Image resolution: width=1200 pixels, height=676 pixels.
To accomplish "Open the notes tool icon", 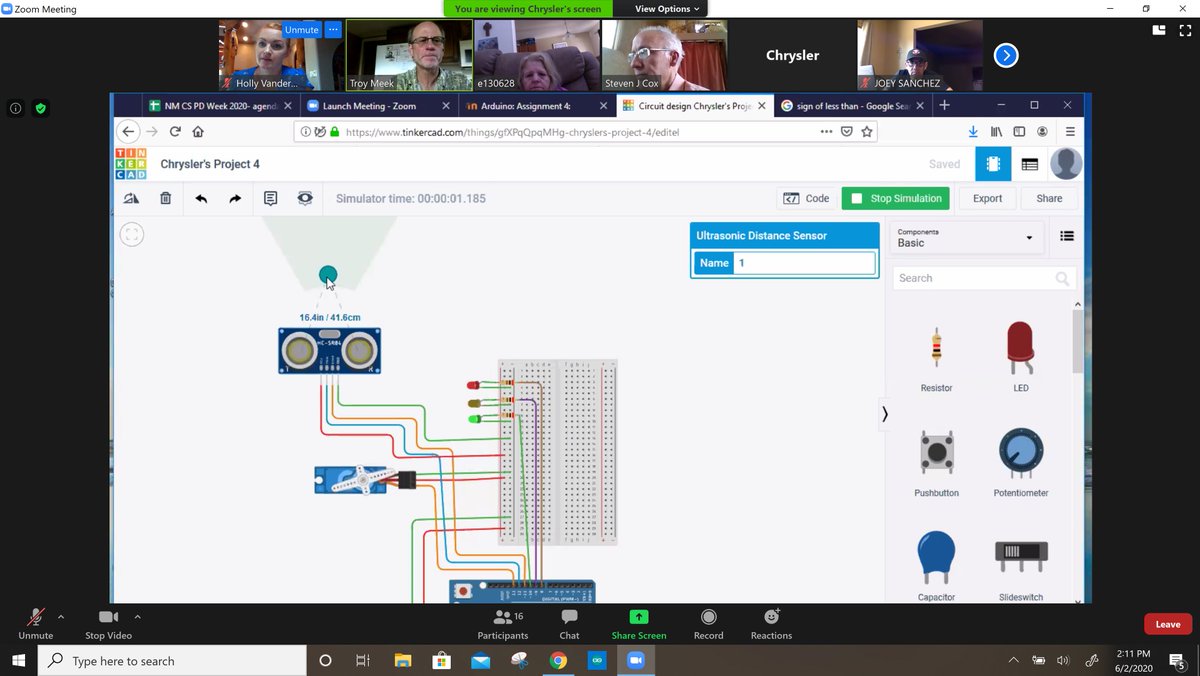I will [271, 199].
